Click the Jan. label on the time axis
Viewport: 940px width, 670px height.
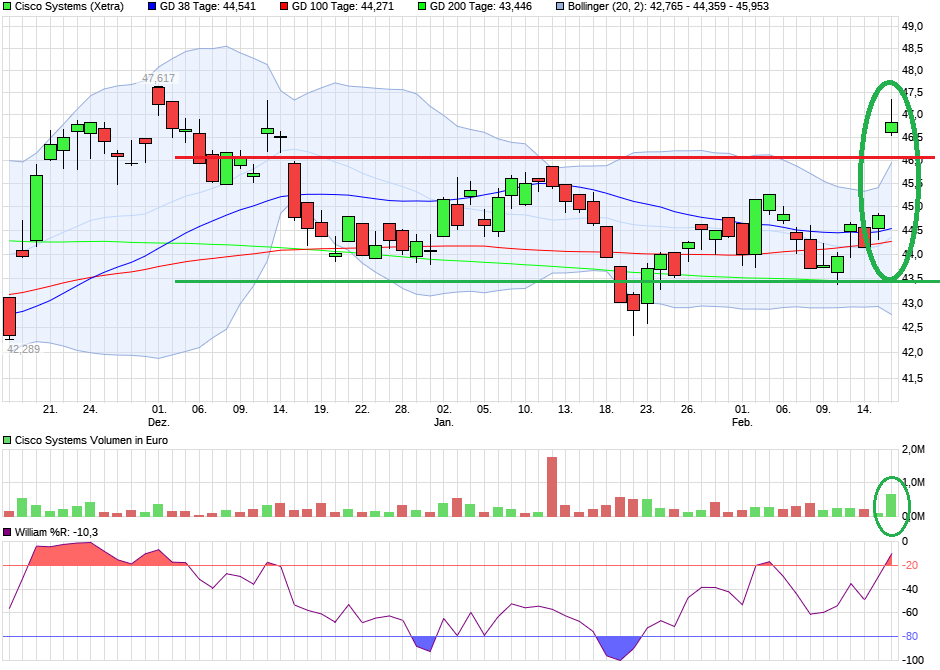443,421
